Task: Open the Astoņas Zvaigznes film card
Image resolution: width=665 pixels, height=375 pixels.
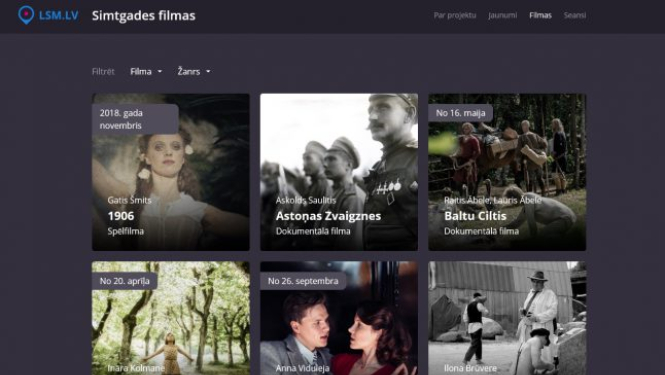Action: tap(339, 172)
